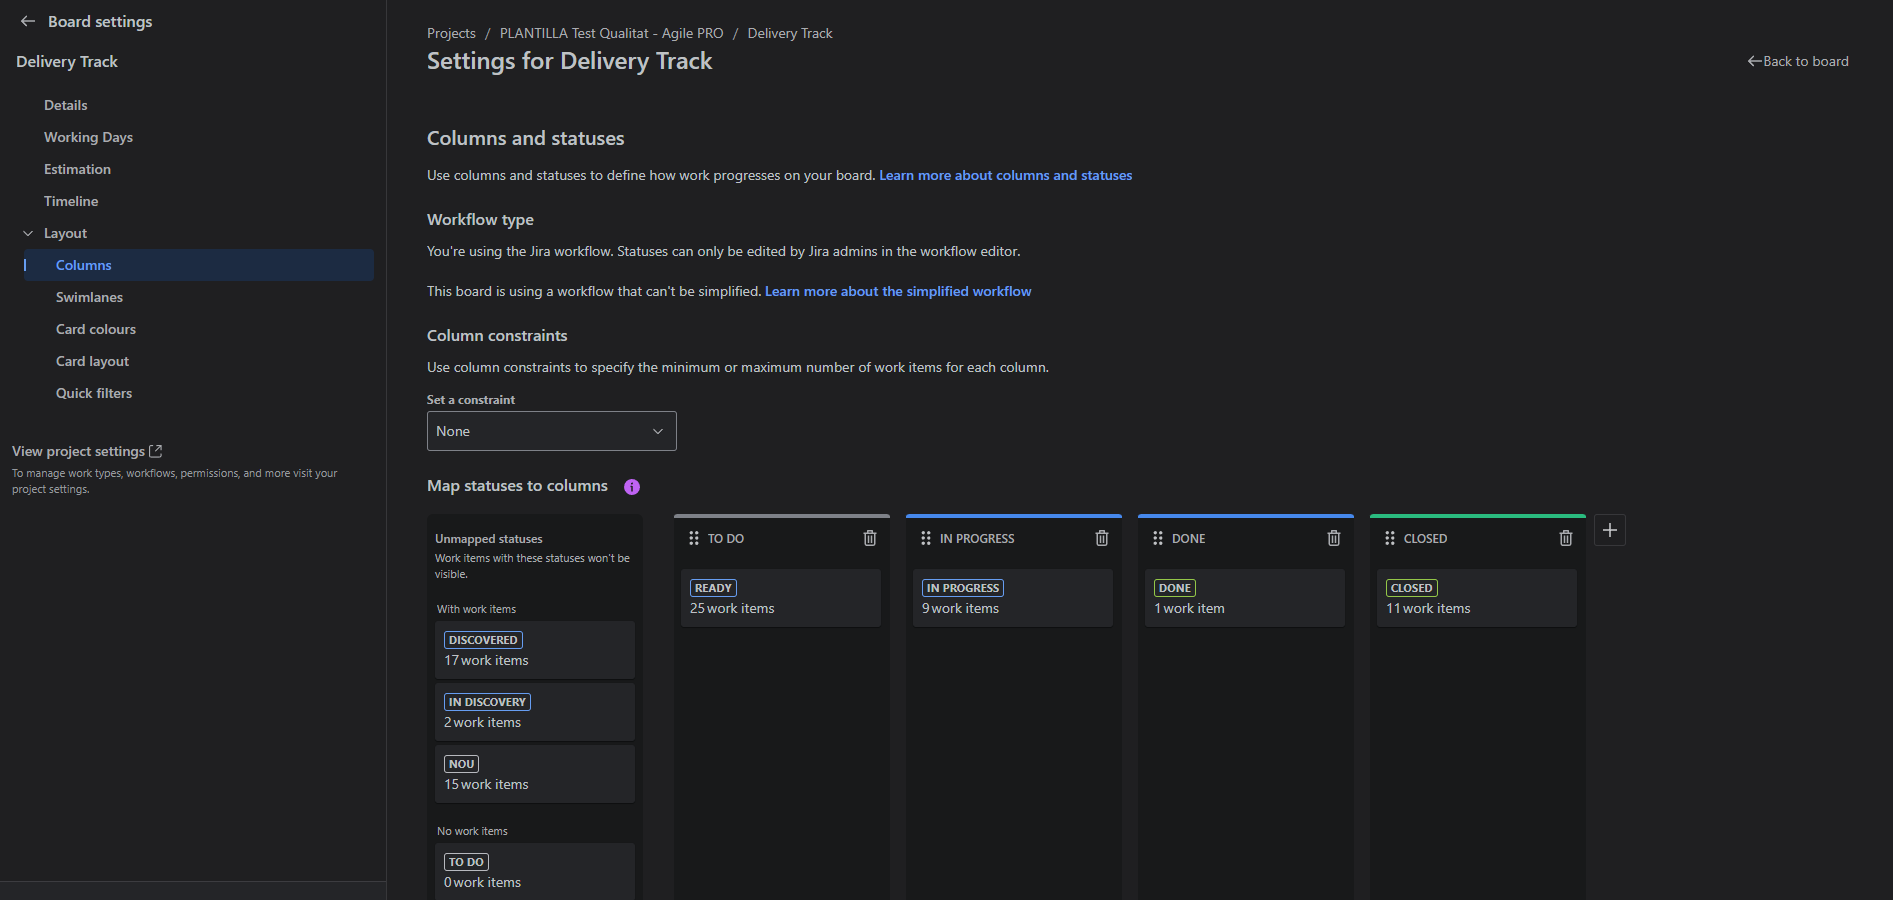Screen dimensions: 1893x900
Task: Click trash icon on IN PROGRESS column
Action: (x=1101, y=538)
